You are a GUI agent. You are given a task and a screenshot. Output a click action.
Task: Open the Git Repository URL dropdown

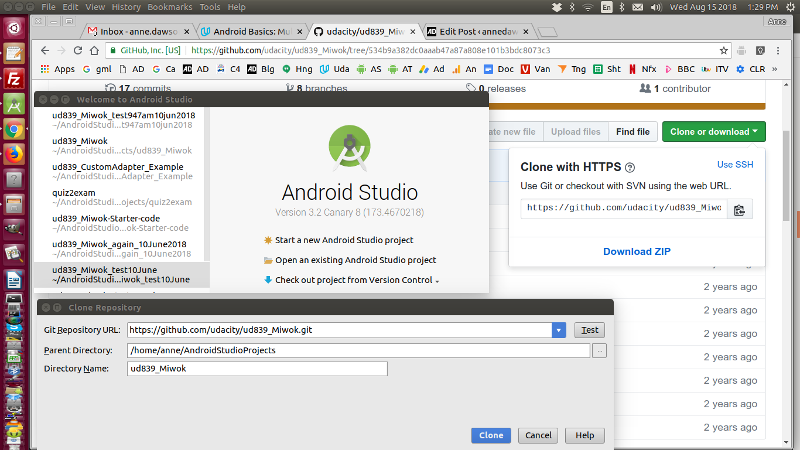559,330
